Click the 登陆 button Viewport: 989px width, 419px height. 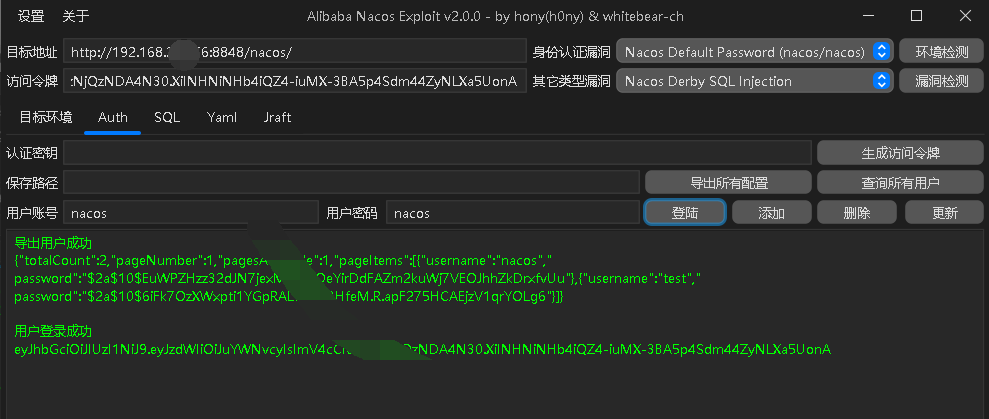[x=685, y=213]
